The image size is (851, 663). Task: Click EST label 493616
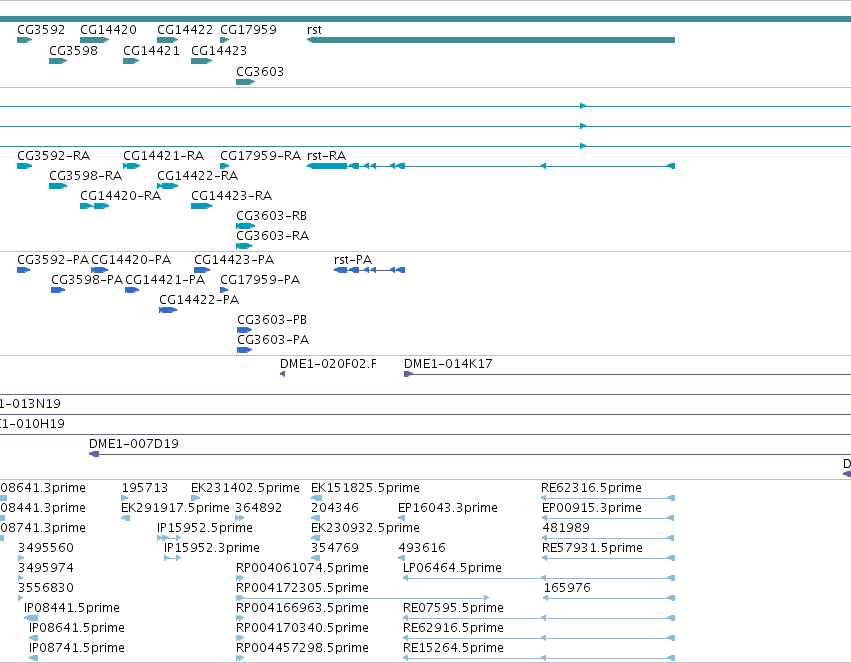422,549
